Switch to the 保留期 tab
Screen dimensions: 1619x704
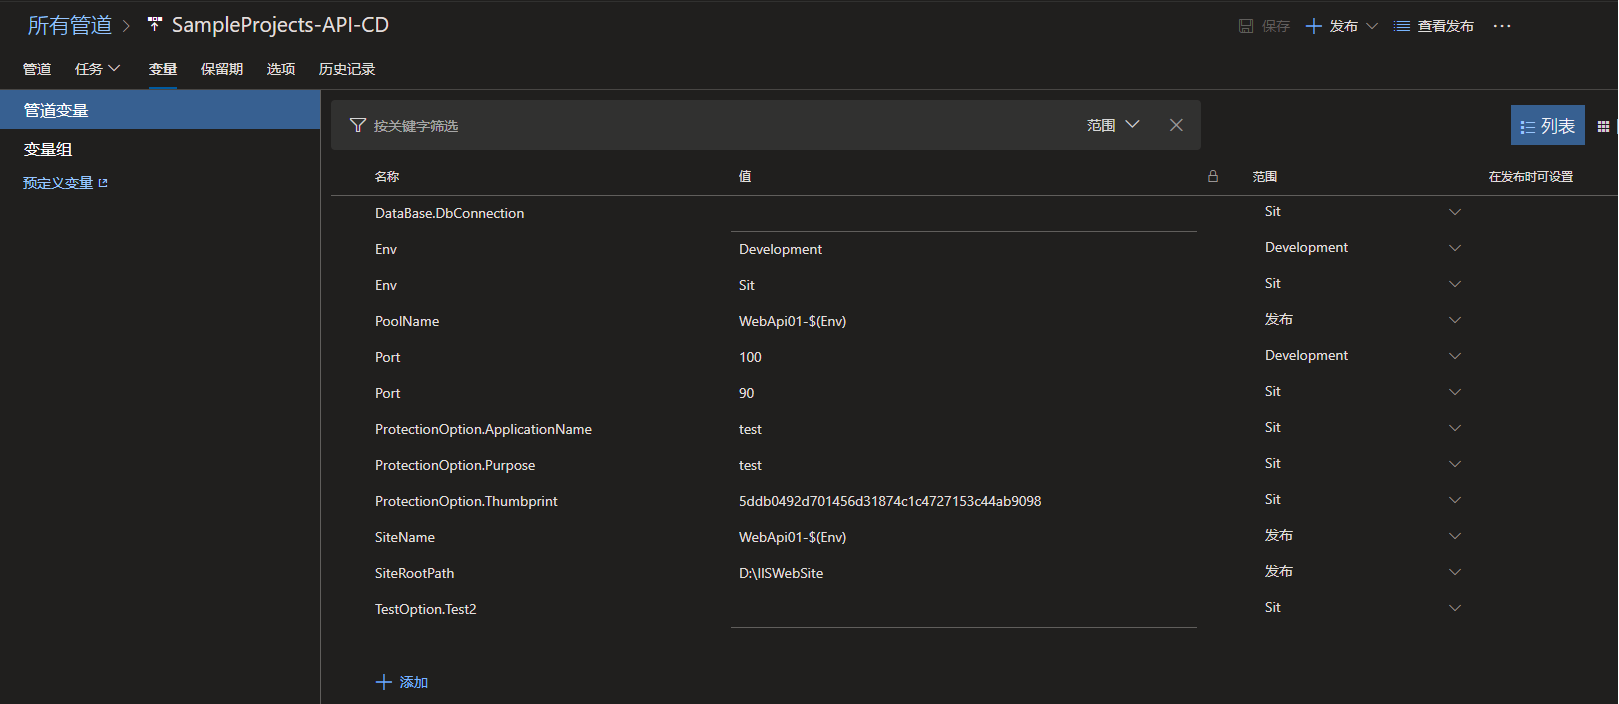222,69
